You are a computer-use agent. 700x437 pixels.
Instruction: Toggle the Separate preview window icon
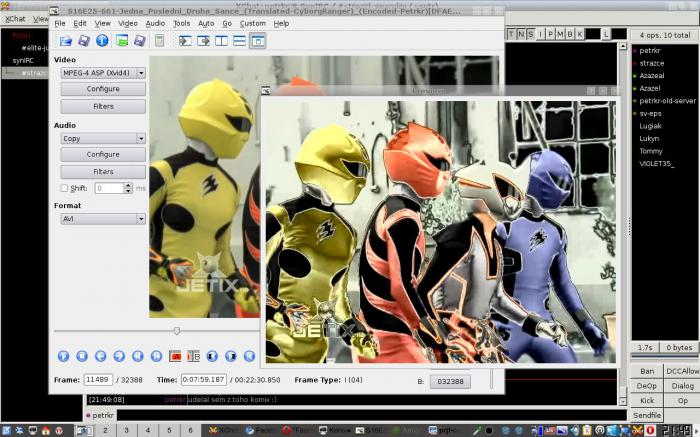tap(258, 41)
